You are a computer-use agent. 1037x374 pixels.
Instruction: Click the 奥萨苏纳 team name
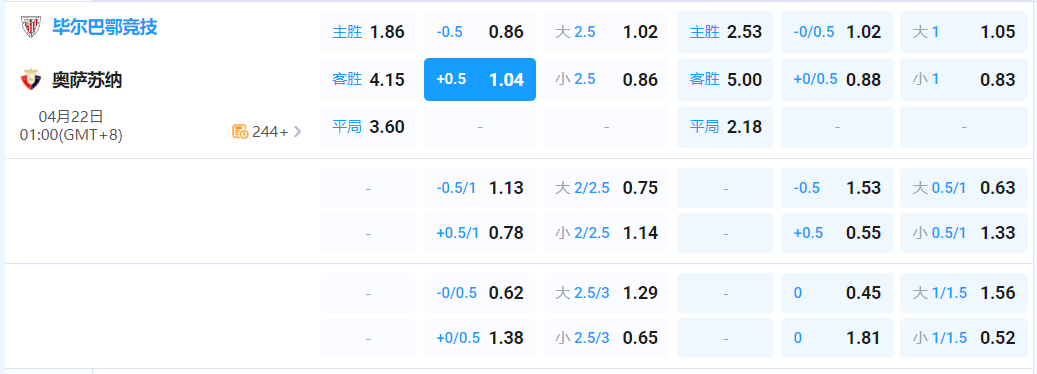(87, 81)
